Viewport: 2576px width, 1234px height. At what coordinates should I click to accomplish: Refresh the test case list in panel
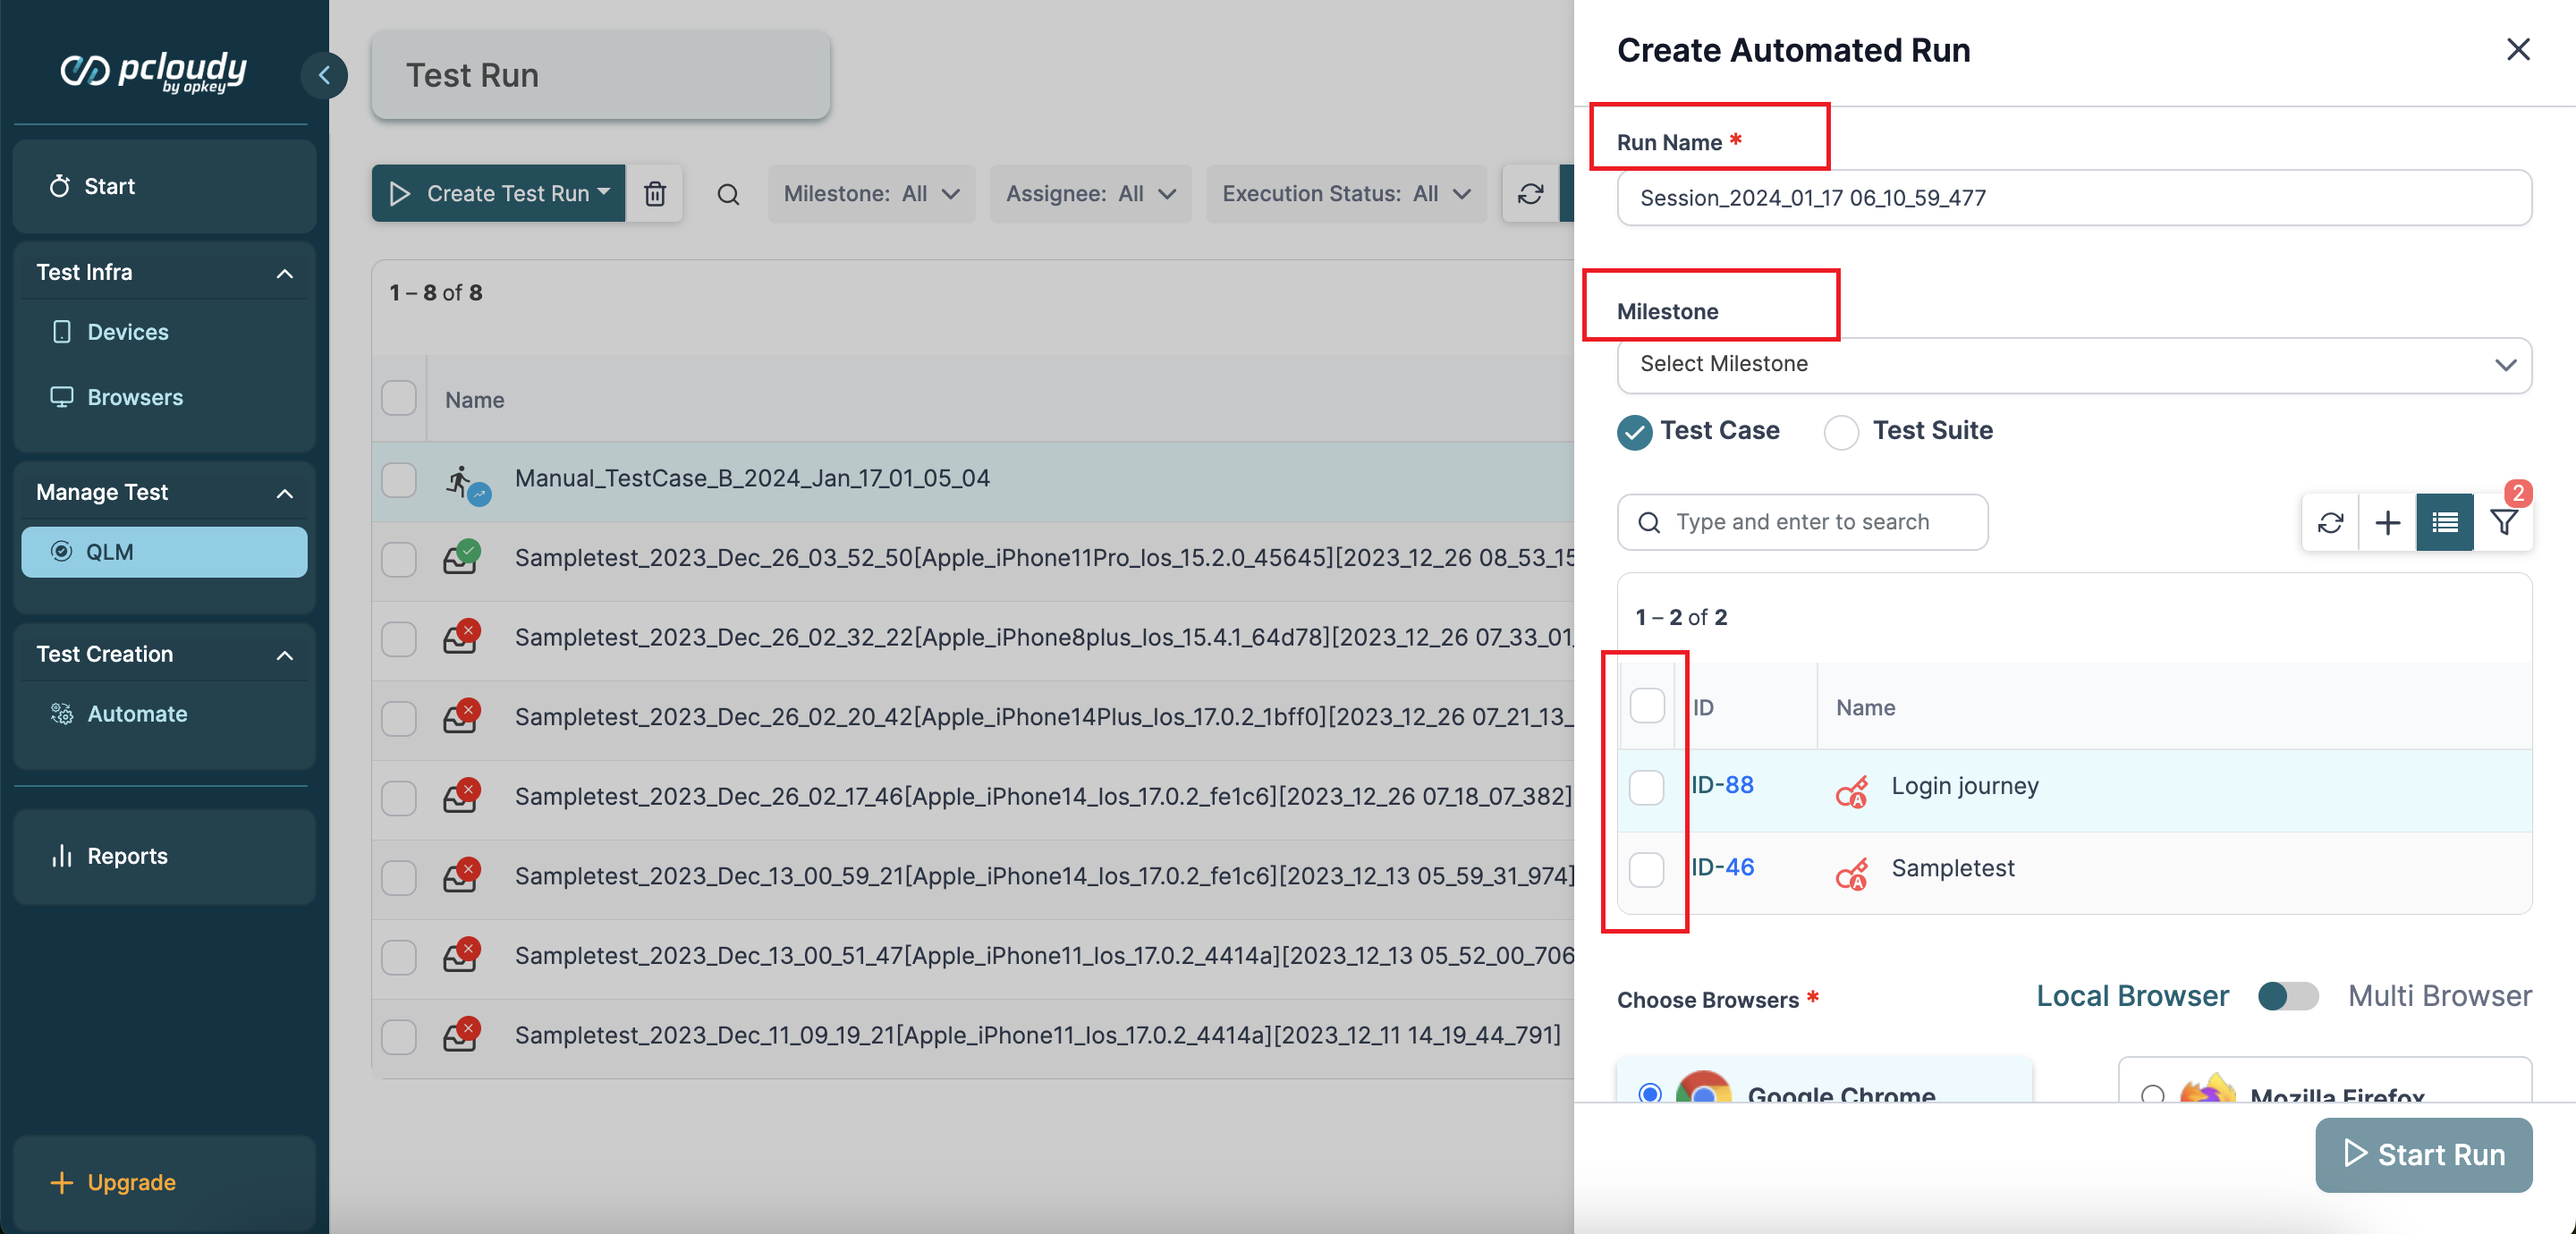tap(2330, 522)
